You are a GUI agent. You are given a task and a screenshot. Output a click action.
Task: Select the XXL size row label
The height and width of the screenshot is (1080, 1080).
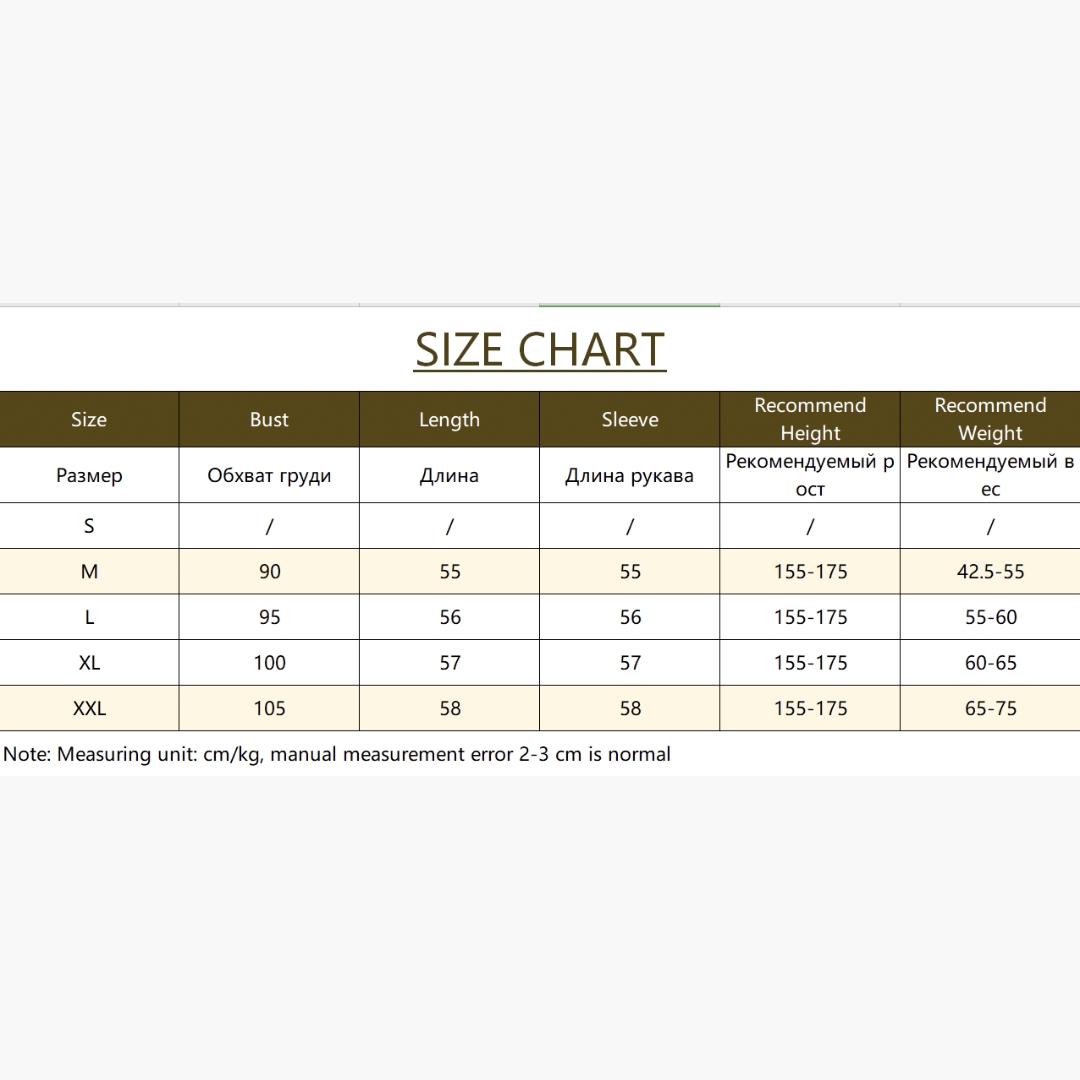point(89,708)
